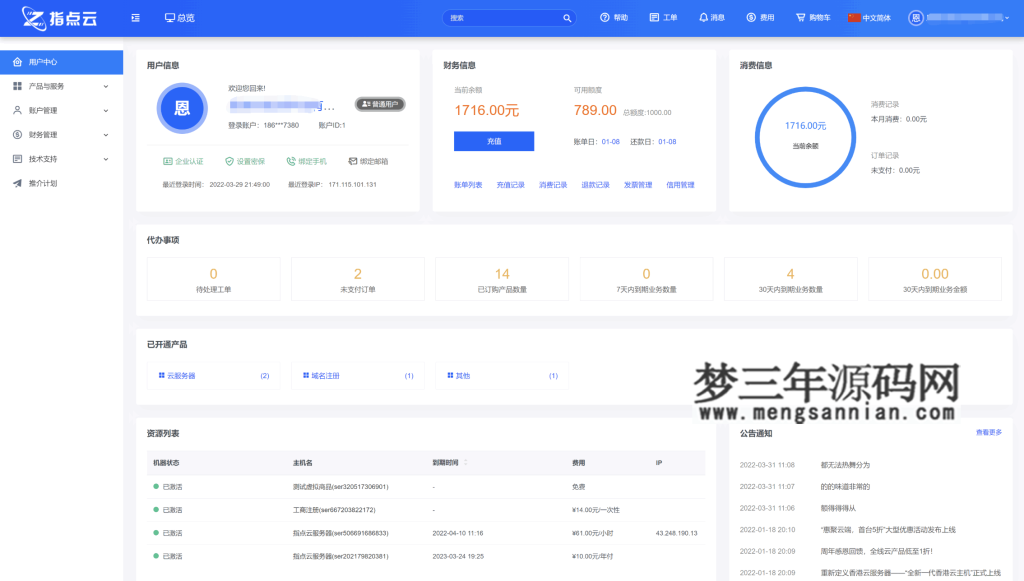1024x581 pixels.
Task: Open the account dropdown at top right
Action: point(960,17)
